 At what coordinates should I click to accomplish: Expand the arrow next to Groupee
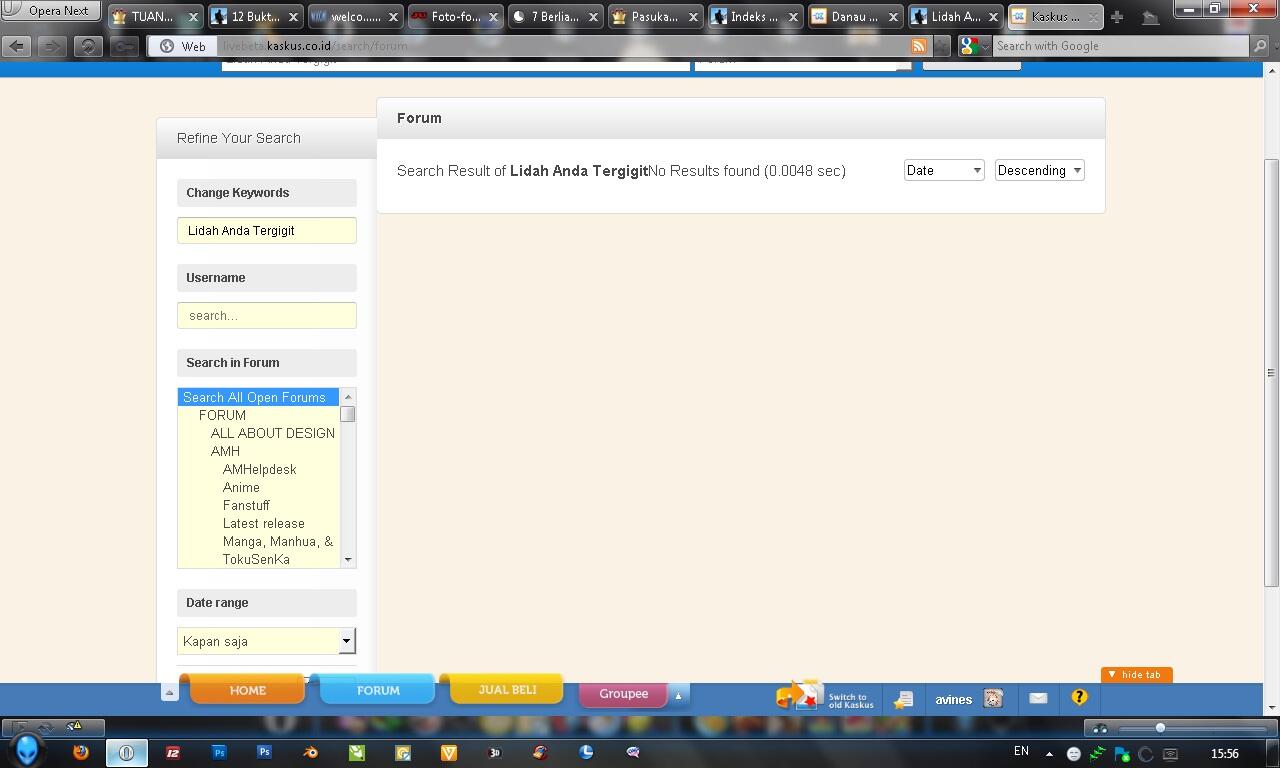tap(678, 695)
